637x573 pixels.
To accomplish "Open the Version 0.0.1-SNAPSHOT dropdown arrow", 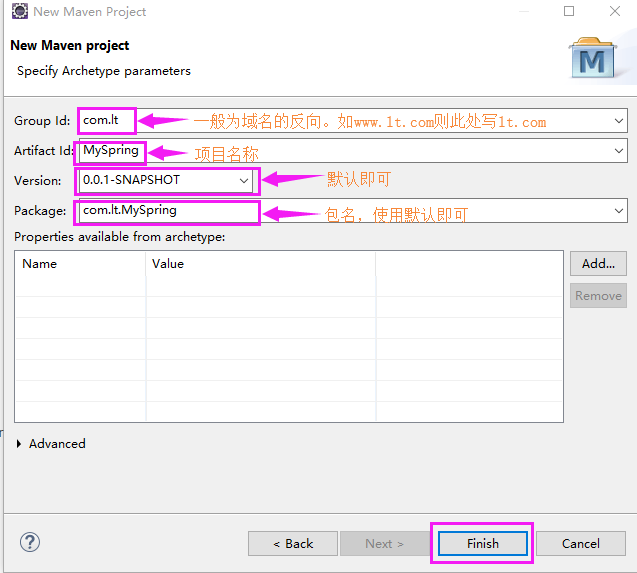I will coord(244,181).
